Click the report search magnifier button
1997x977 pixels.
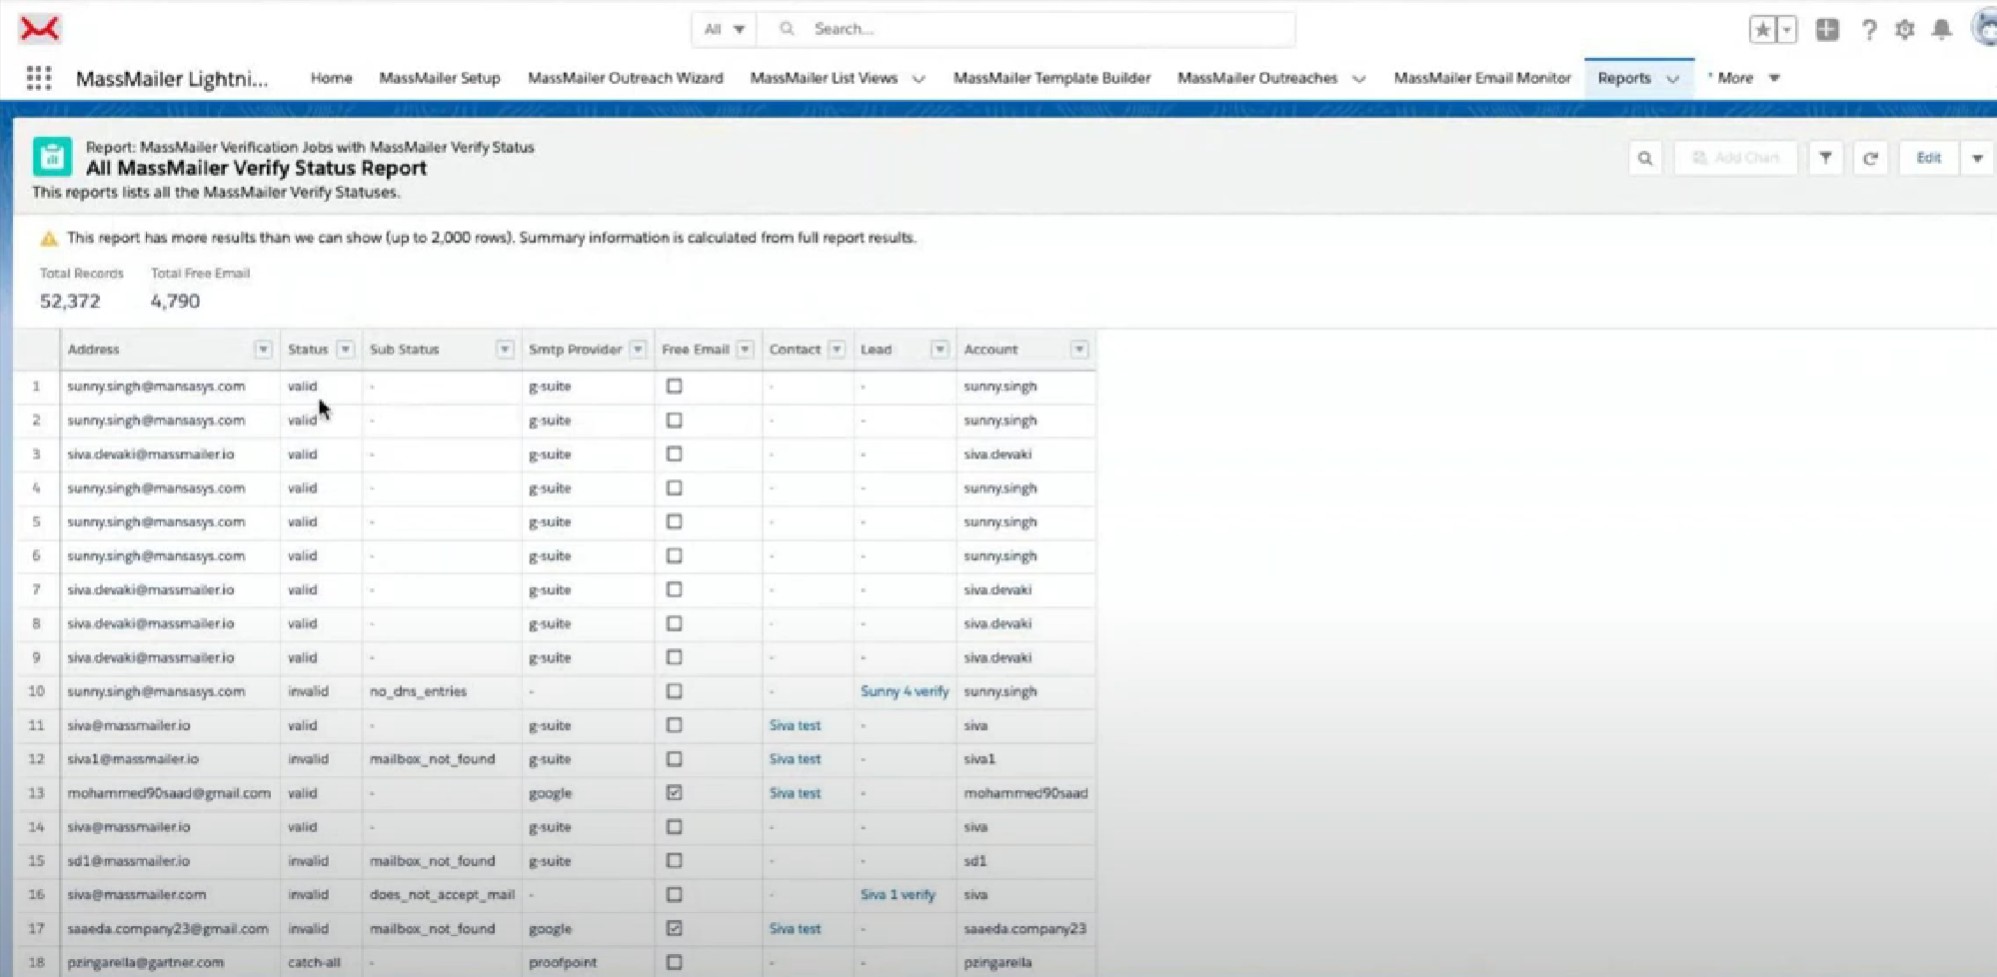[1645, 158]
